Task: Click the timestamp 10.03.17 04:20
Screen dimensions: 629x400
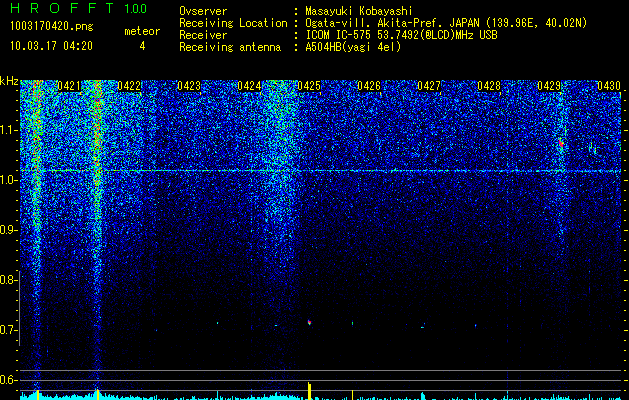Action: pos(51,46)
